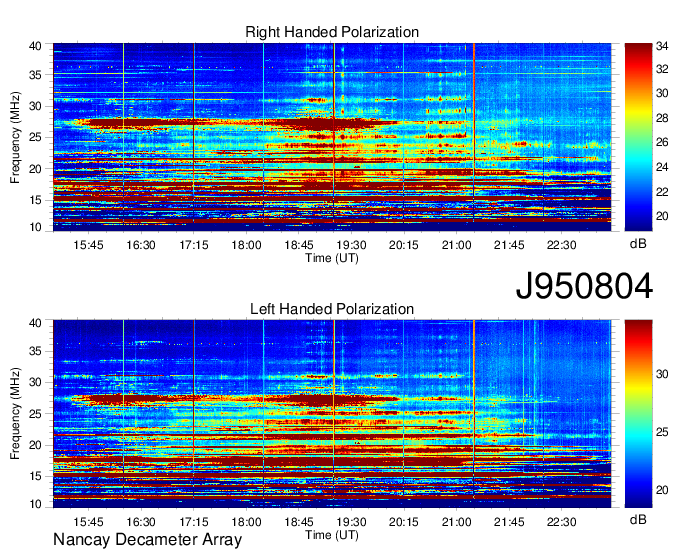Click the 25 frequency tick on the top plot
680x552 pixels.
coord(36,137)
